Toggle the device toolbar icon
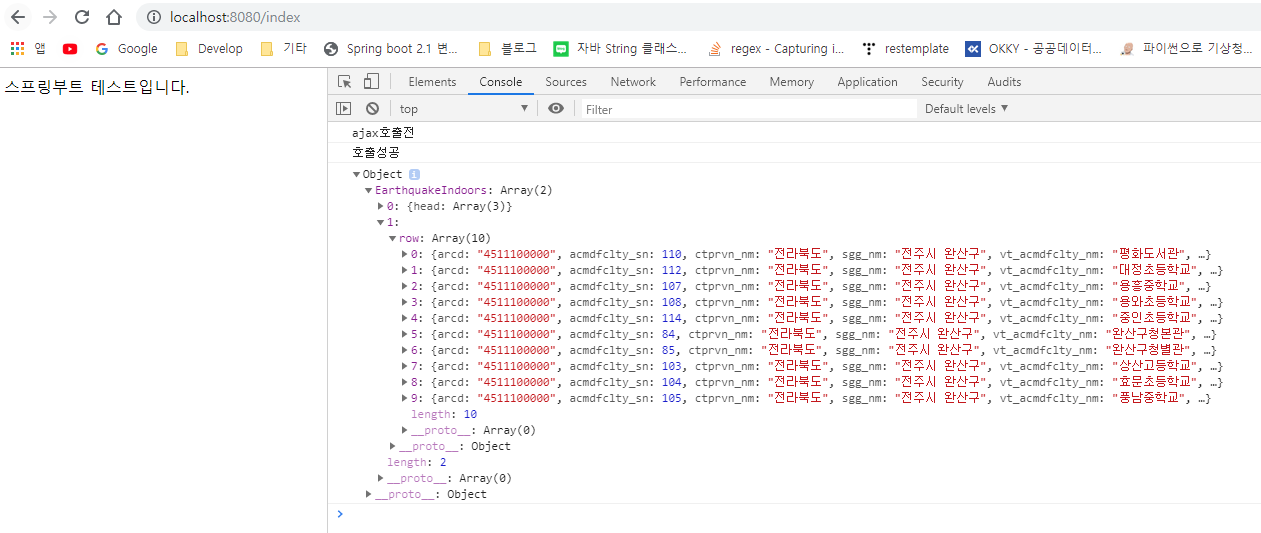This screenshot has height=533, width=1261. tap(371, 82)
